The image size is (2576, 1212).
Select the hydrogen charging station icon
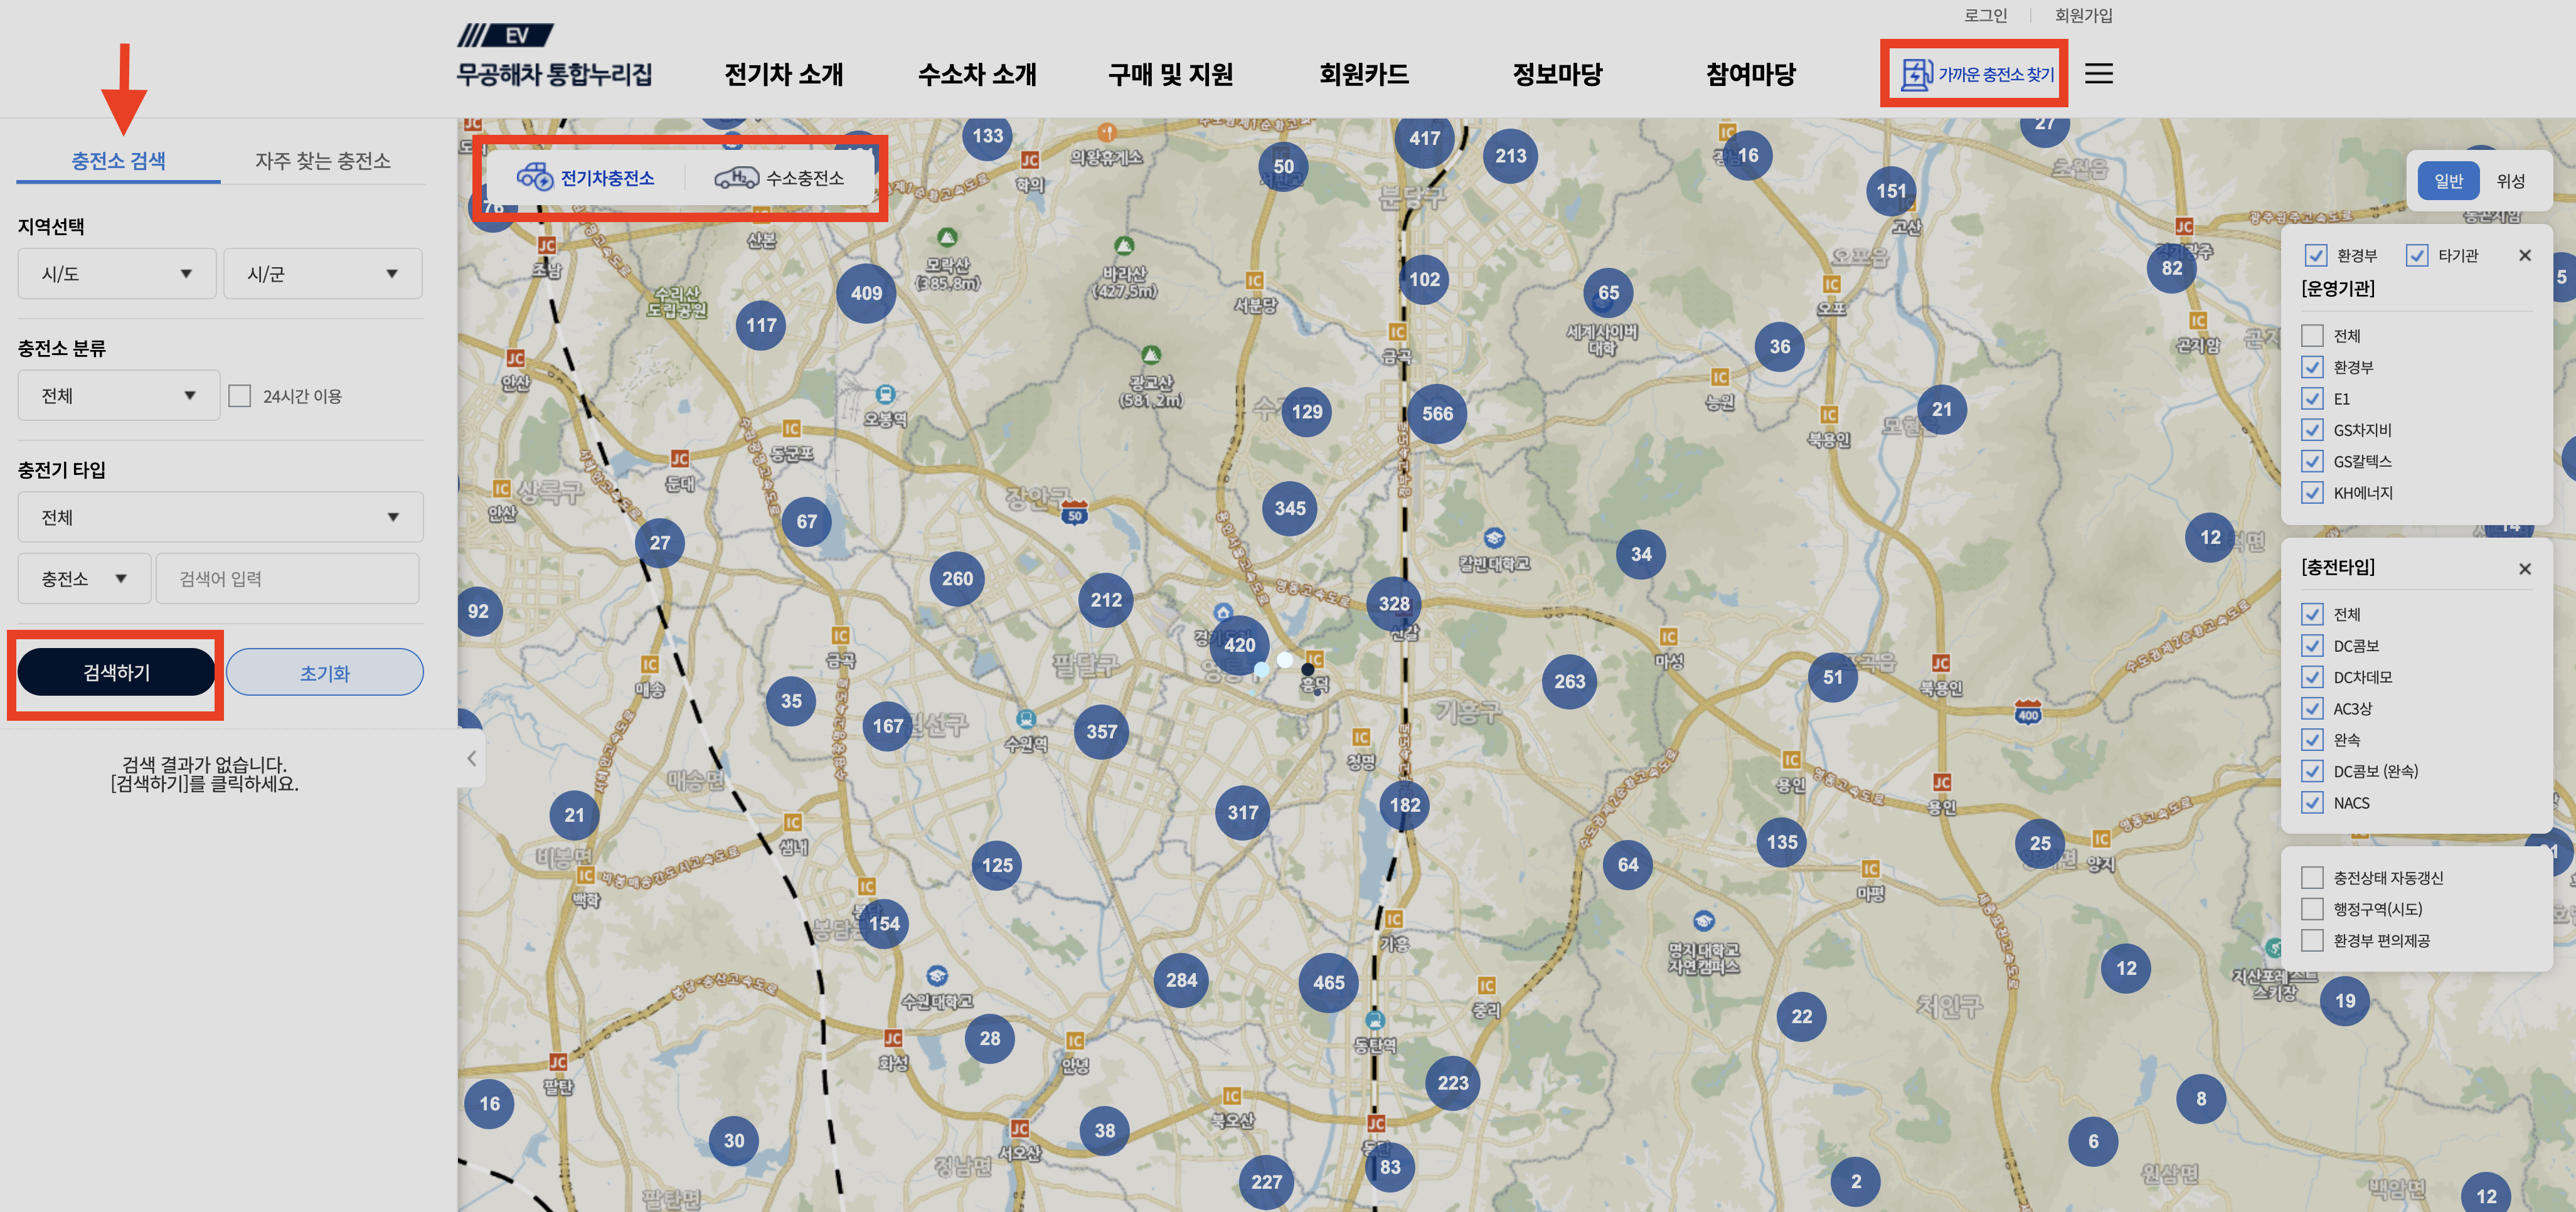pyautogui.click(x=736, y=177)
